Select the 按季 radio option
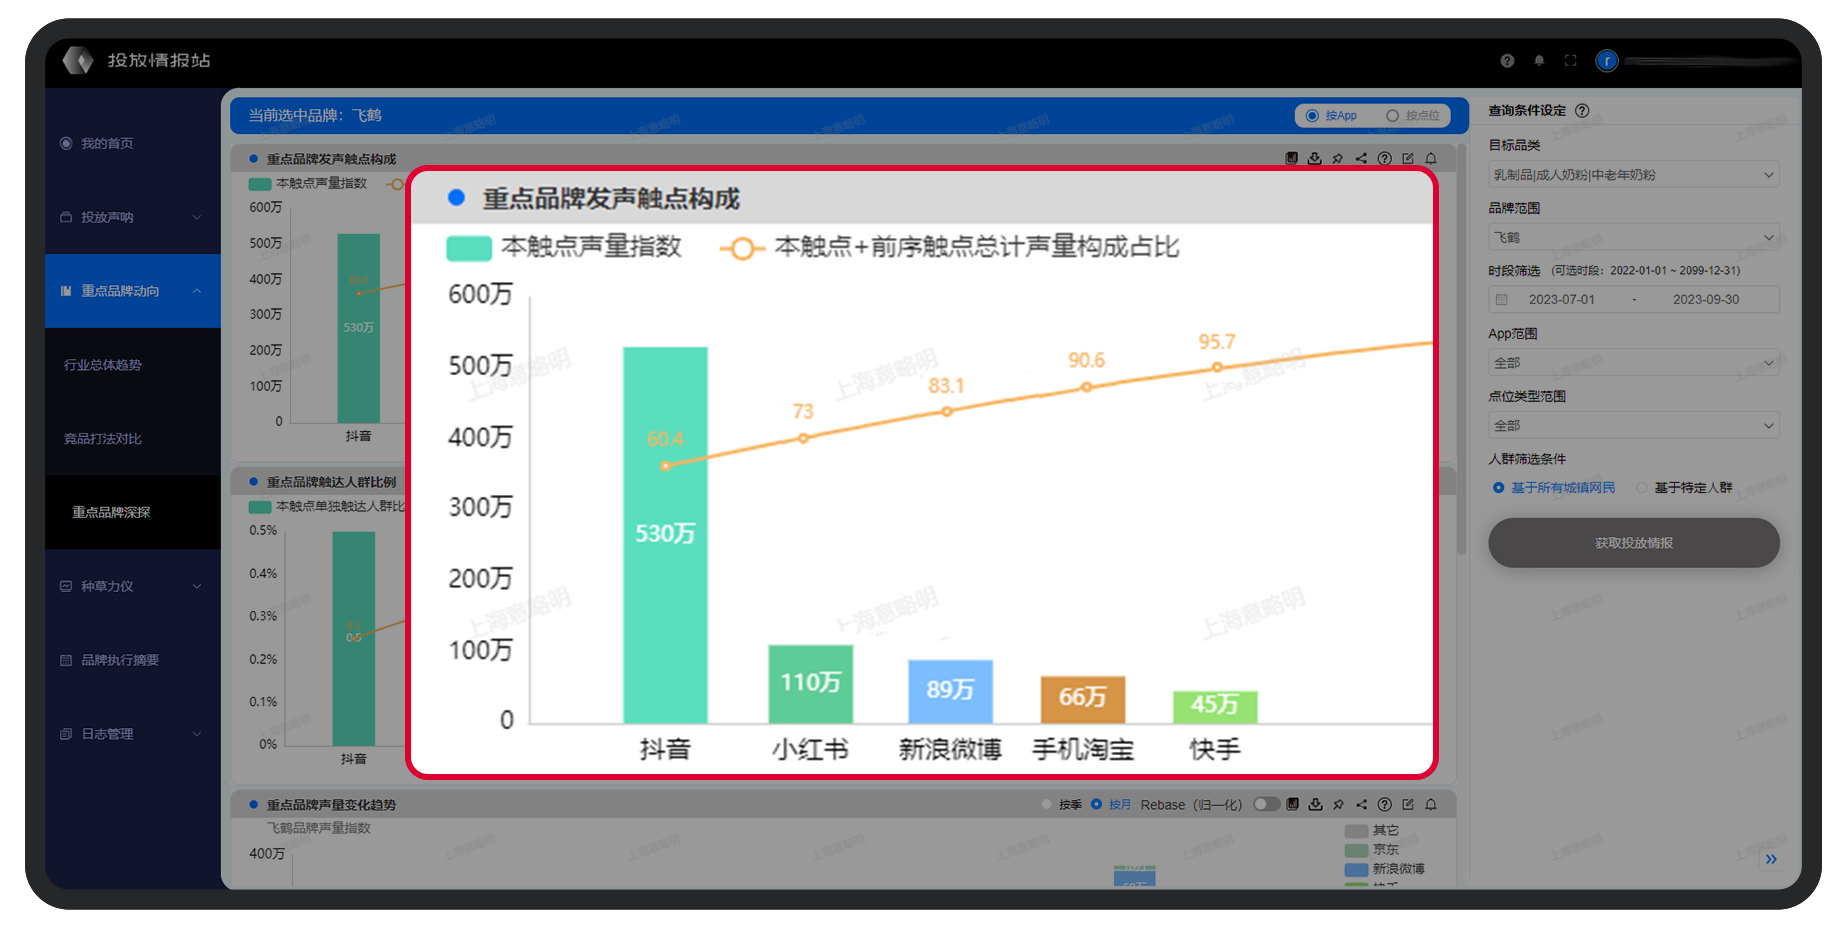The image size is (1847, 927). pyautogui.click(x=1062, y=805)
